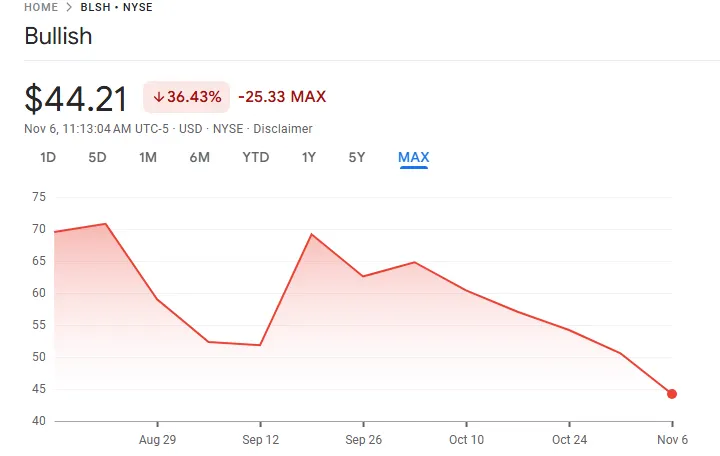Click the MAX range tab
The height and width of the screenshot is (456, 720).
point(413,157)
